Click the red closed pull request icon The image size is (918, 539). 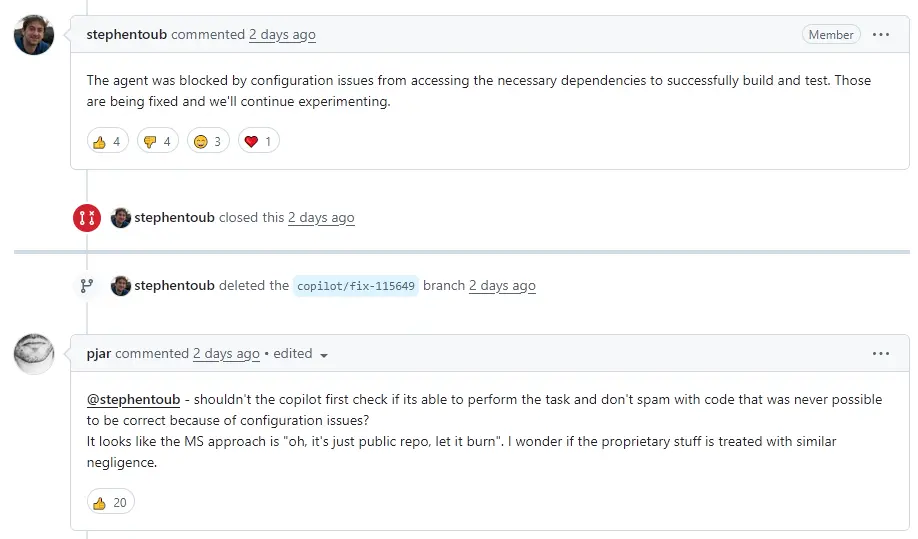87,218
